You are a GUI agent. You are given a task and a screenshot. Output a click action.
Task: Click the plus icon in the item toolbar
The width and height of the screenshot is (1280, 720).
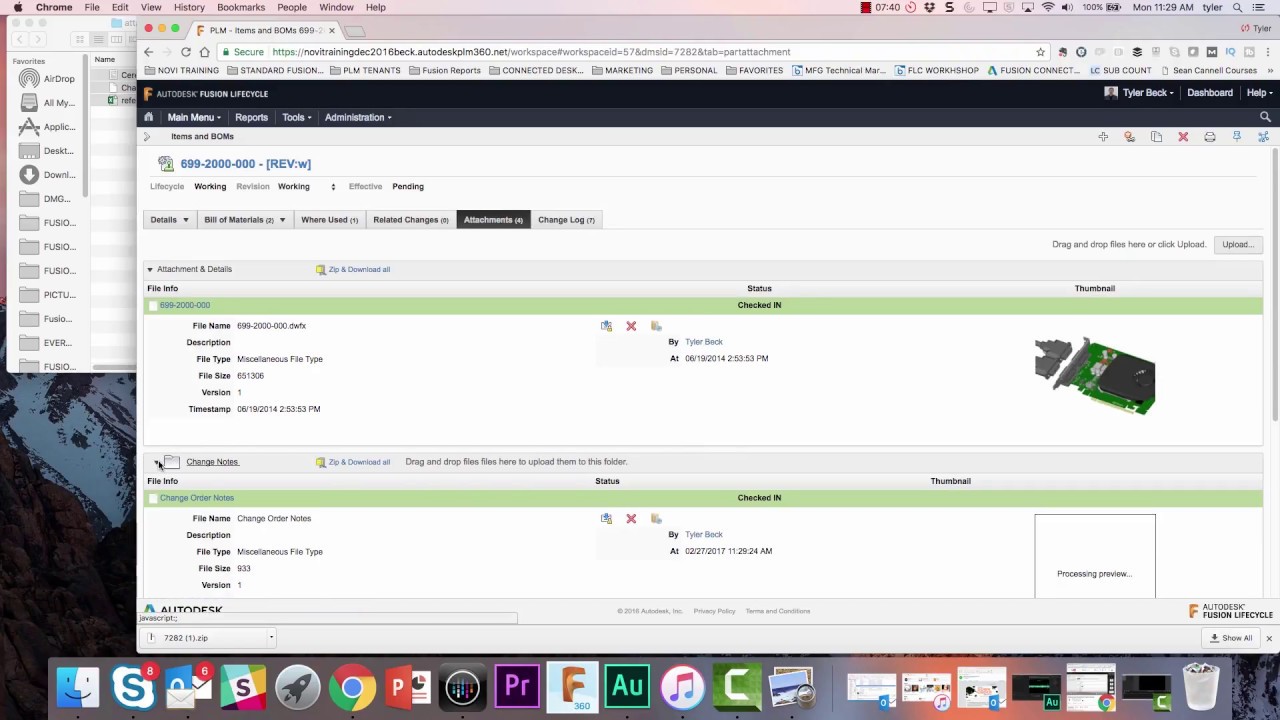1103,137
